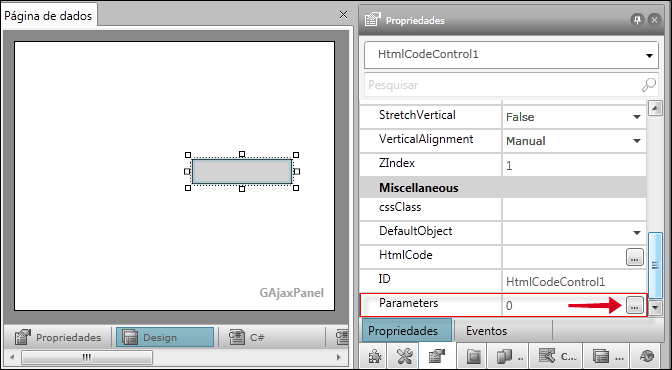Select the puzzle piece panel icon
This screenshot has width=672, height=370.
click(374, 356)
